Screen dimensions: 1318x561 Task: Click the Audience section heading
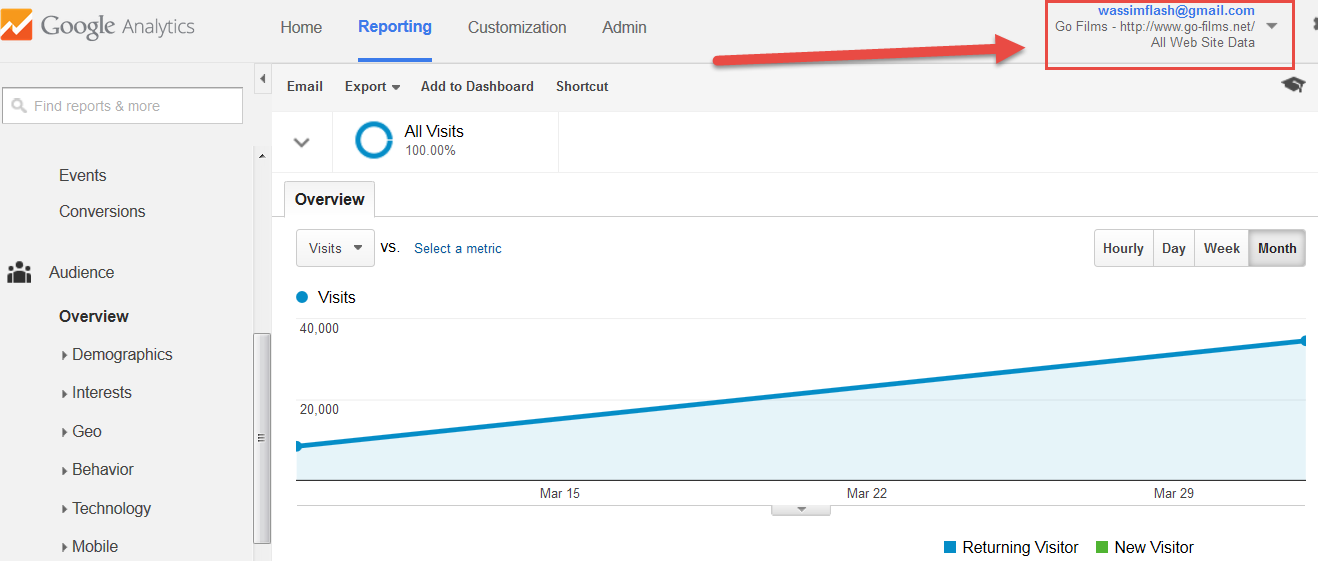tap(81, 273)
